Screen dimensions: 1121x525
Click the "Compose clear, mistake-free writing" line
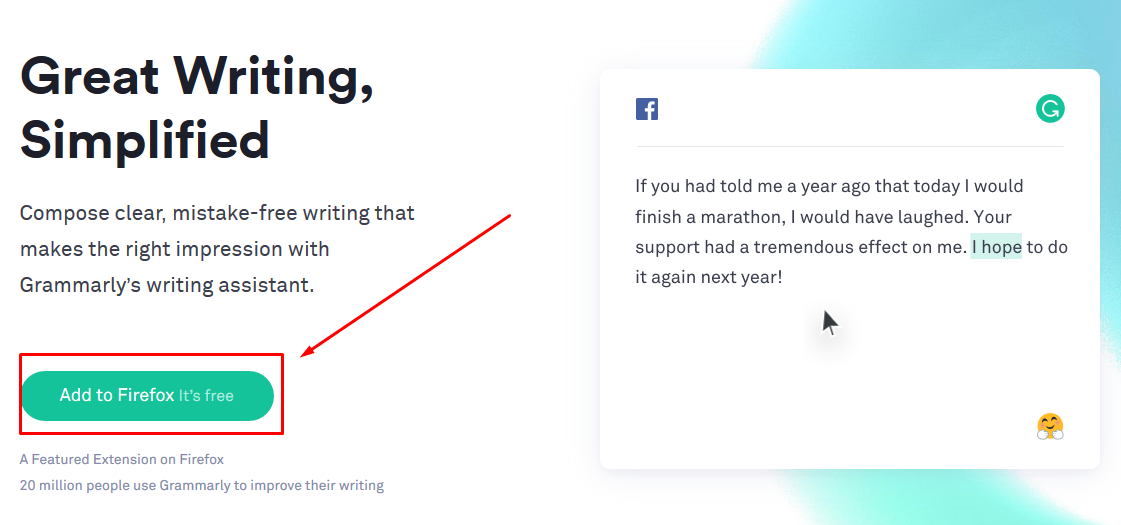pos(217,213)
